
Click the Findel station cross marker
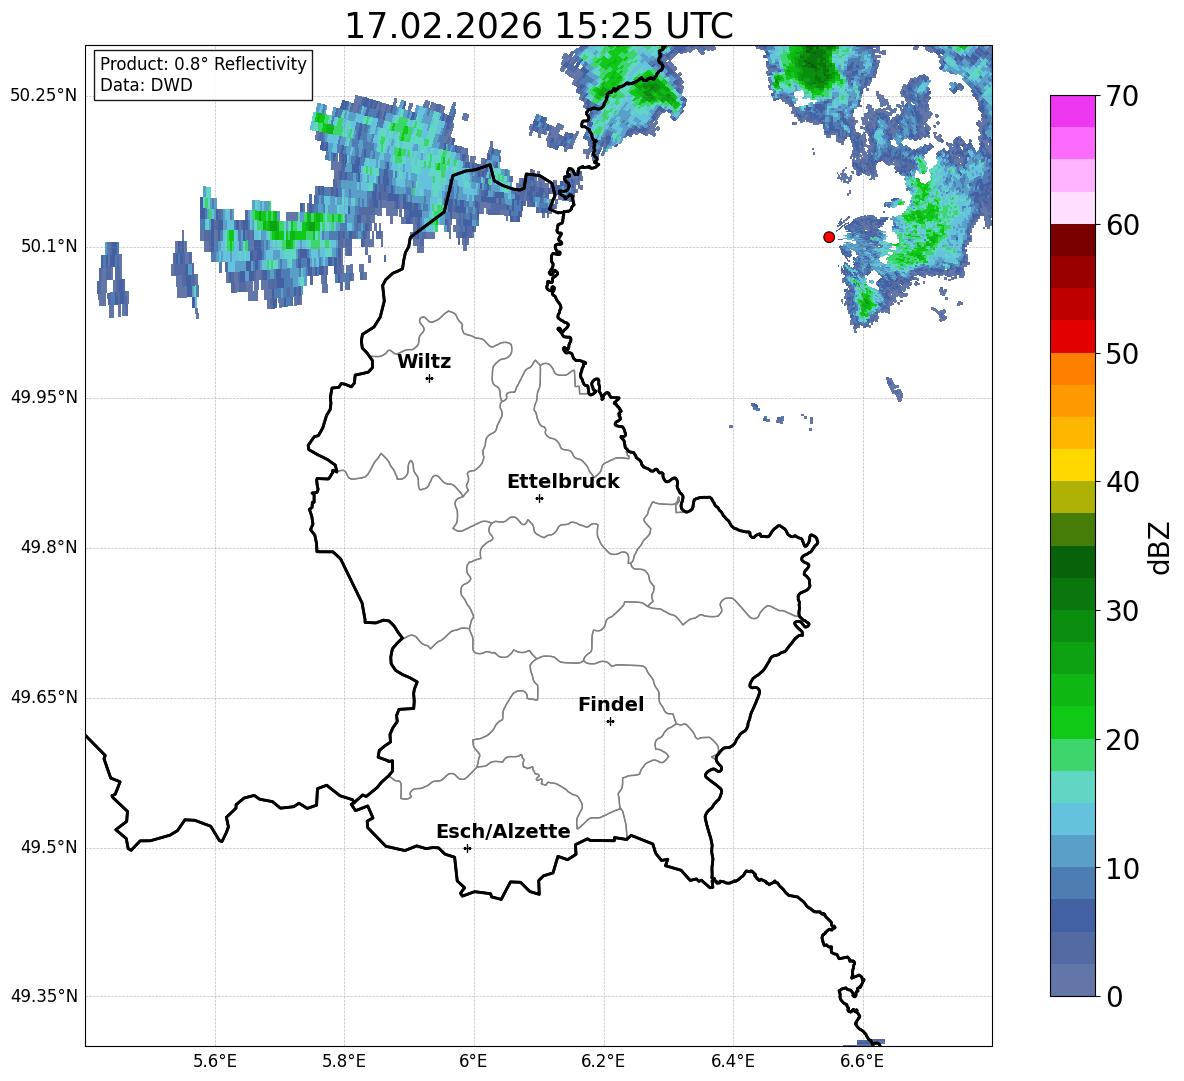click(x=610, y=722)
